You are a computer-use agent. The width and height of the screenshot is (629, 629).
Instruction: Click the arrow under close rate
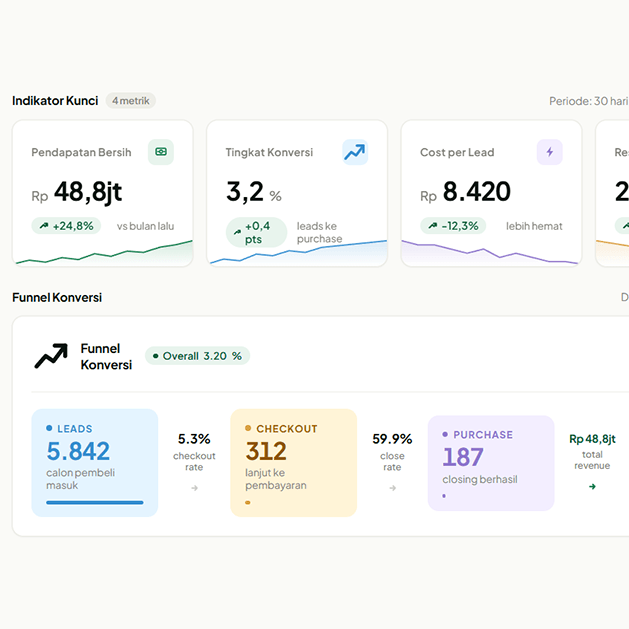pyautogui.click(x=393, y=488)
